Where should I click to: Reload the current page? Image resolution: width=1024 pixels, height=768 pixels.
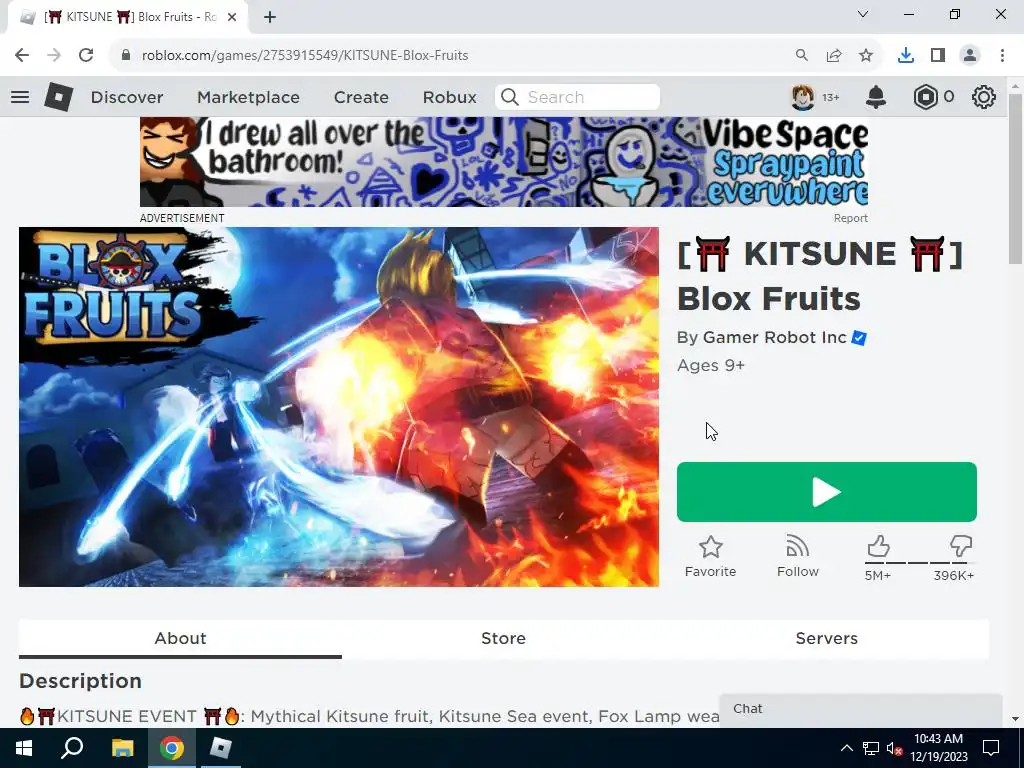point(86,55)
